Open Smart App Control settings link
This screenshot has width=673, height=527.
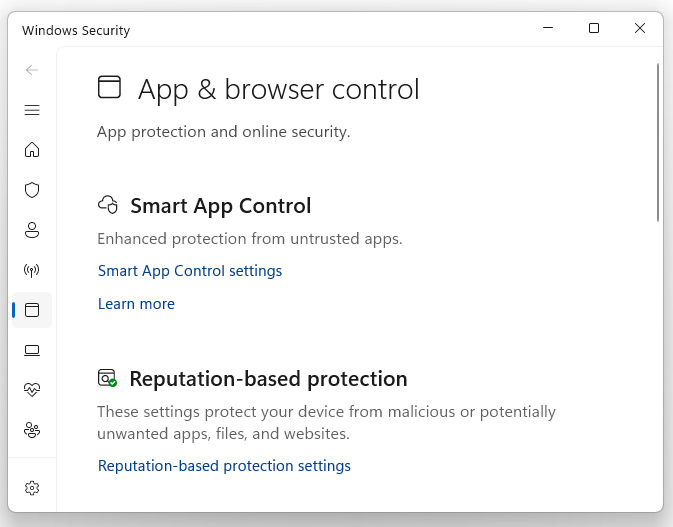click(190, 271)
